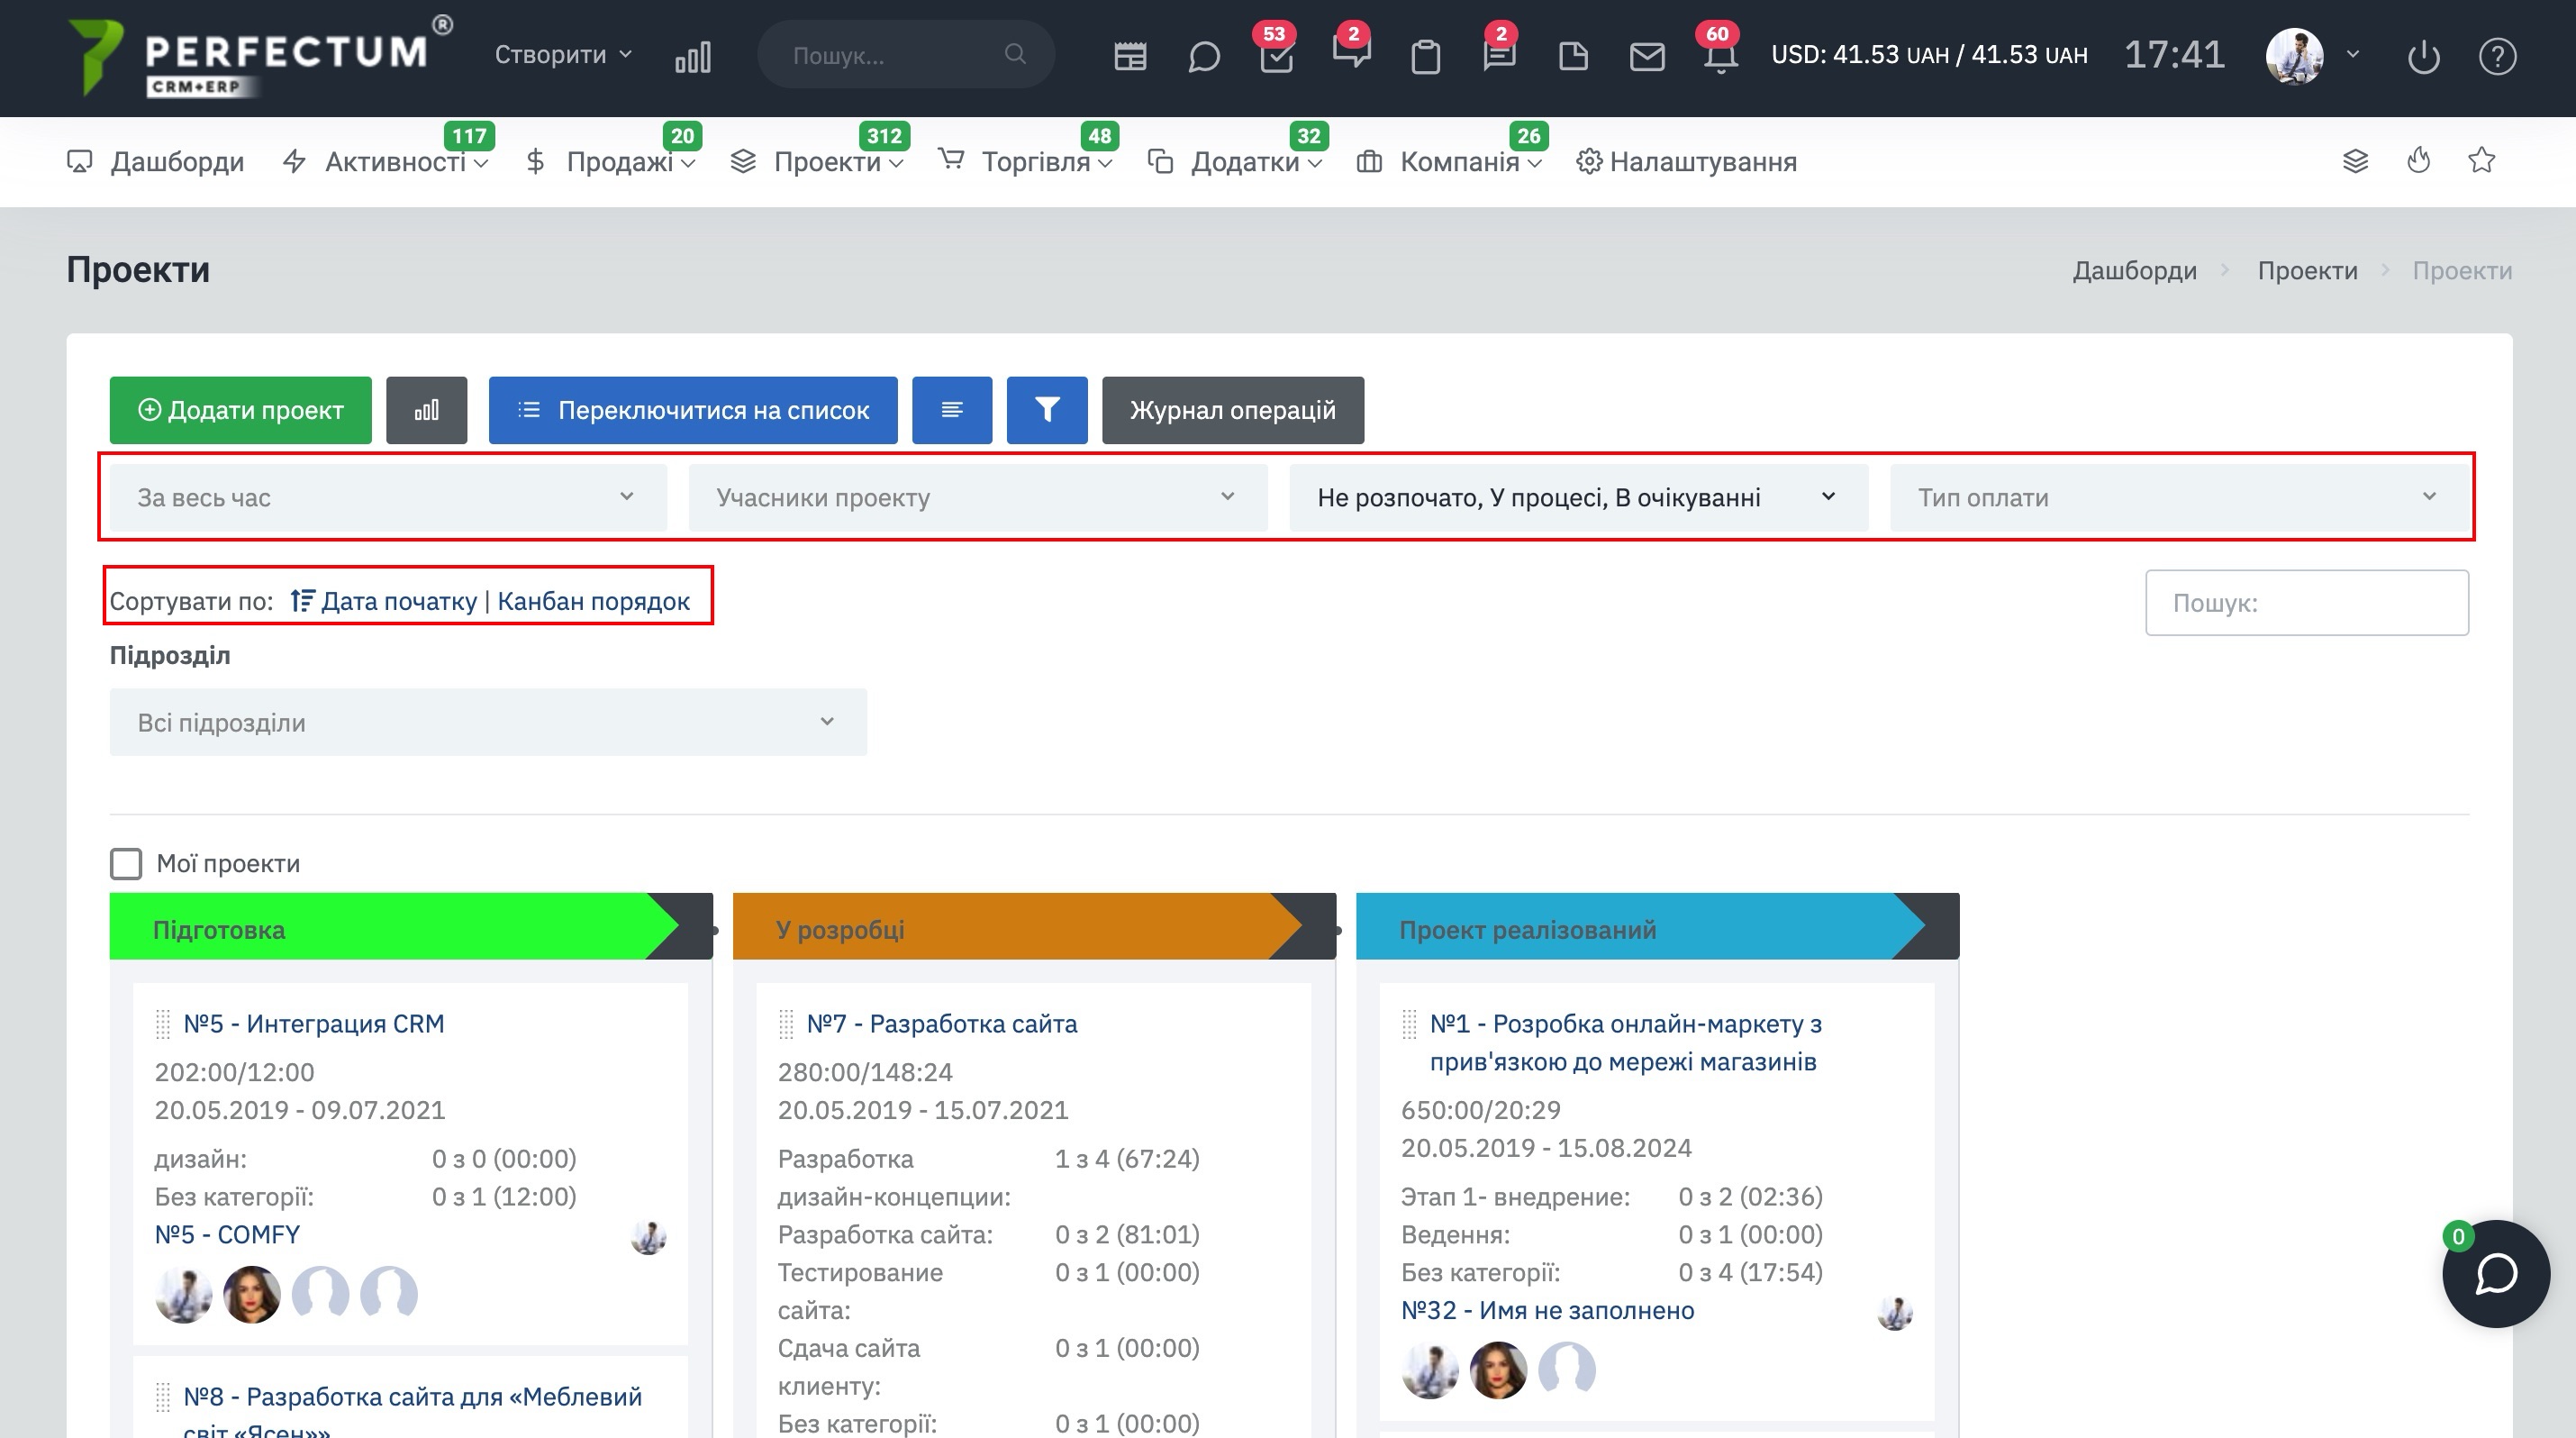Image resolution: width=2576 pixels, height=1438 pixels.
Task: Click the drag handle of №5 - Интеграция CRM
Action: [x=163, y=1024]
